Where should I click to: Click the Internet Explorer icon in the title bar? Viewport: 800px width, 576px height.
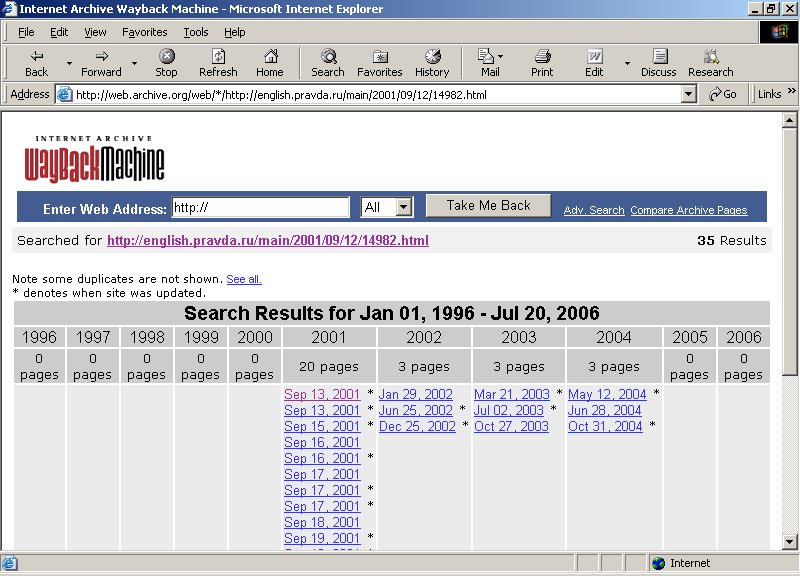coord(9,9)
